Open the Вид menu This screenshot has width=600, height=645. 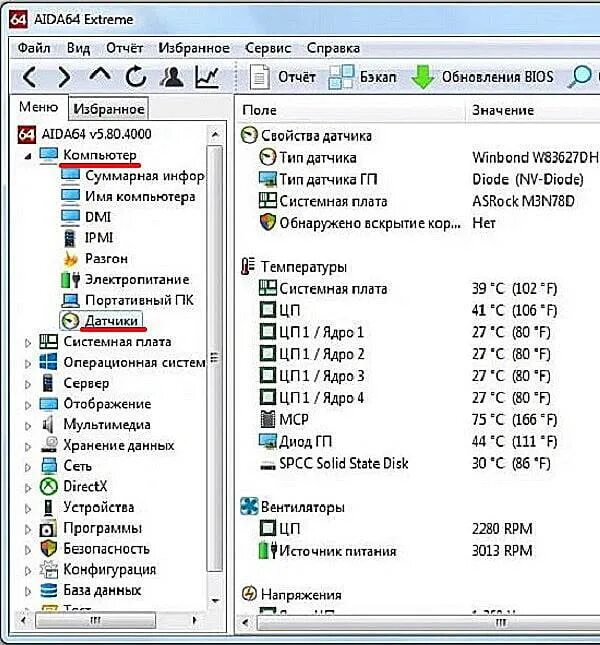tap(79, 48)
